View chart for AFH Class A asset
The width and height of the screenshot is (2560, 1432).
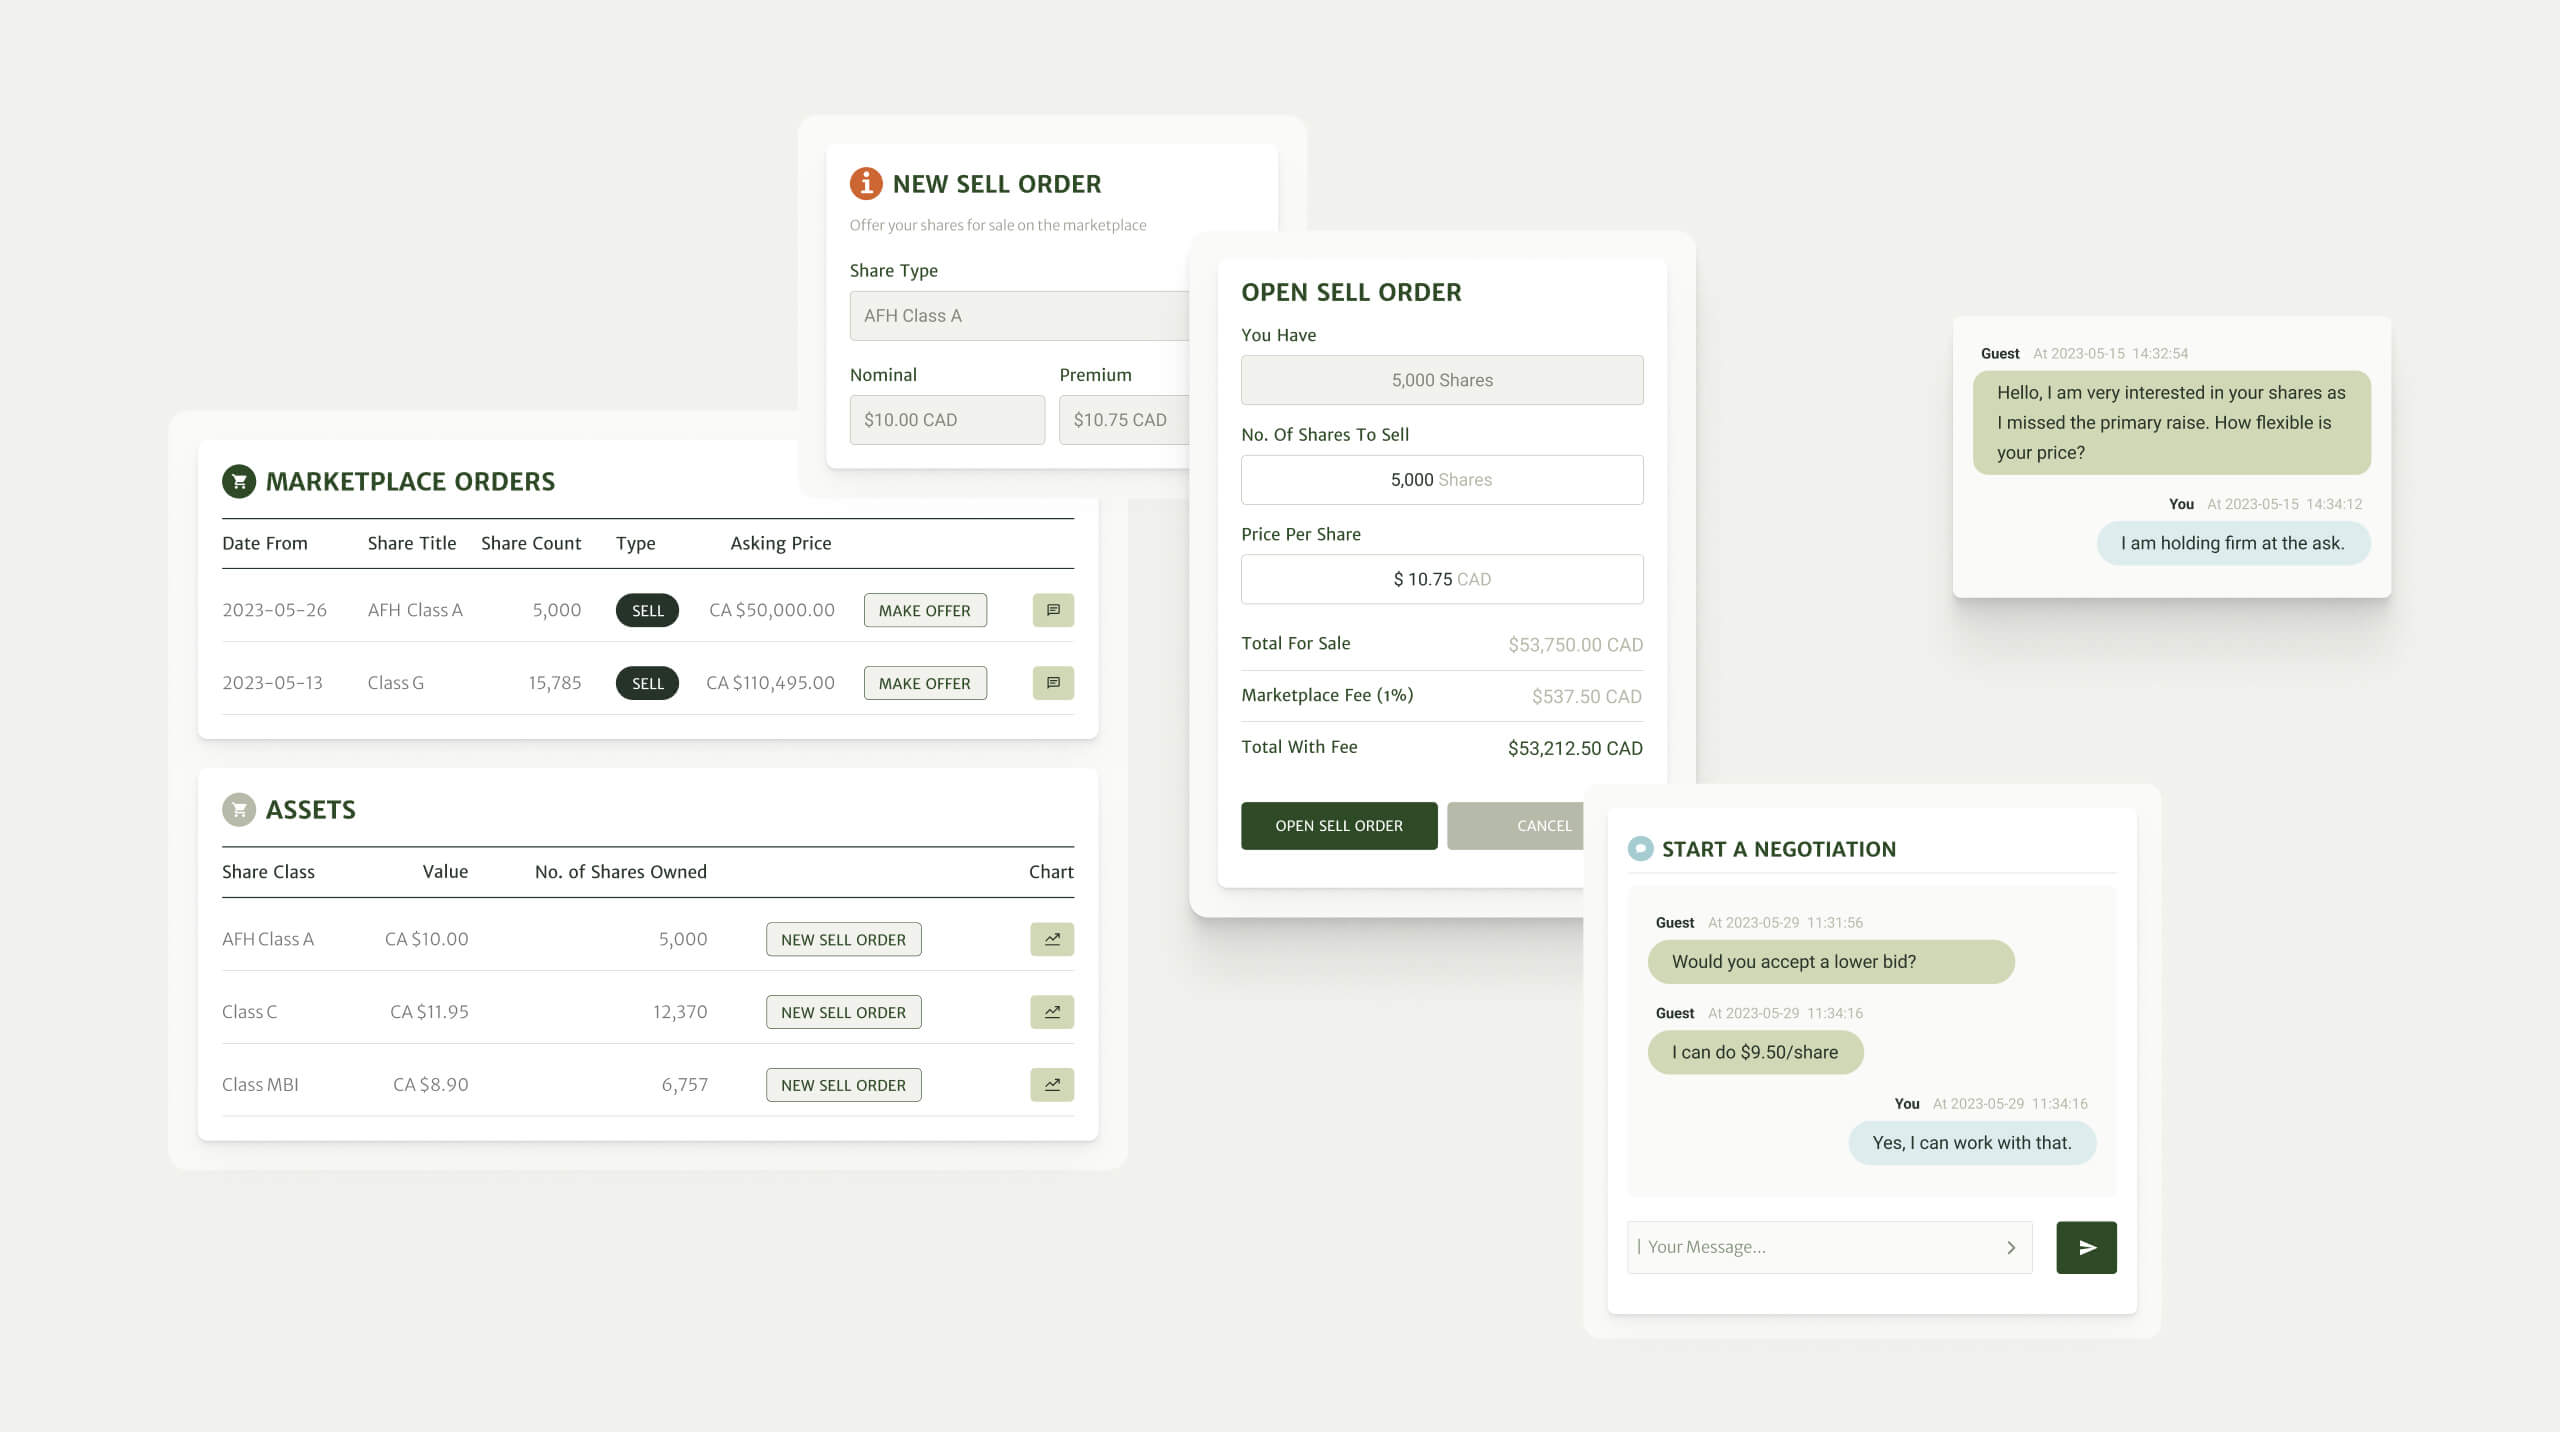tap(1052, 939)
